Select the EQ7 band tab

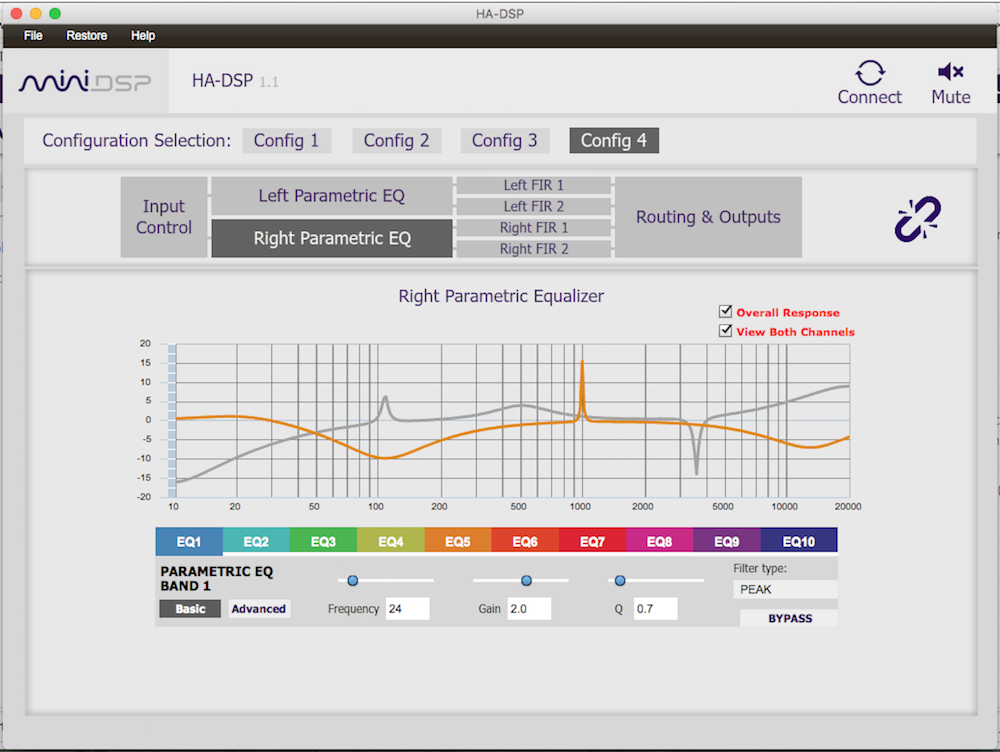(x=592, y=542)
